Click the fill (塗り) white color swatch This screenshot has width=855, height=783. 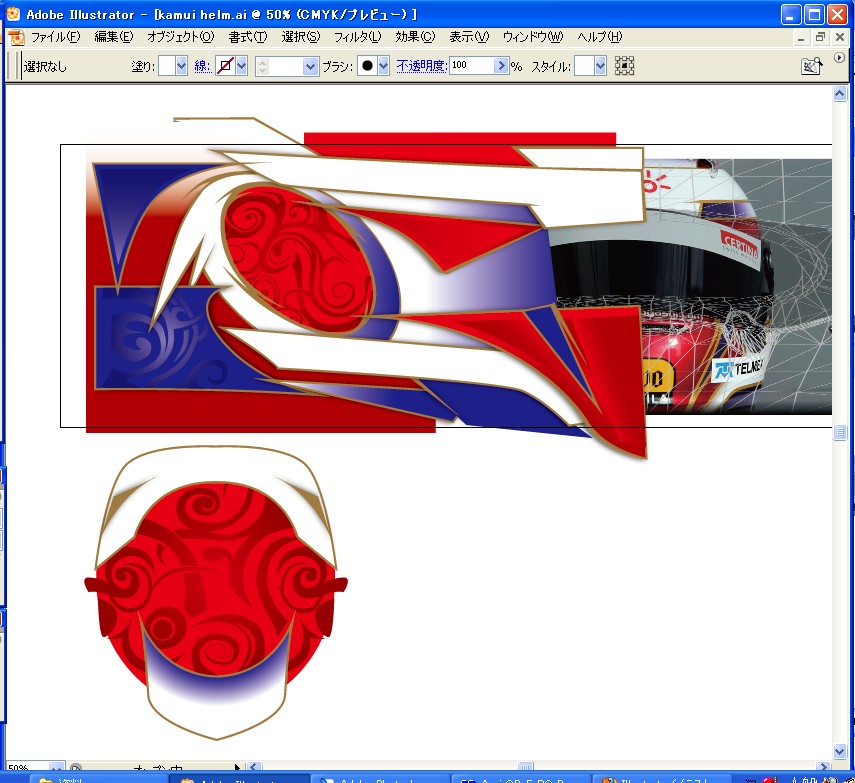click(165, 66)
